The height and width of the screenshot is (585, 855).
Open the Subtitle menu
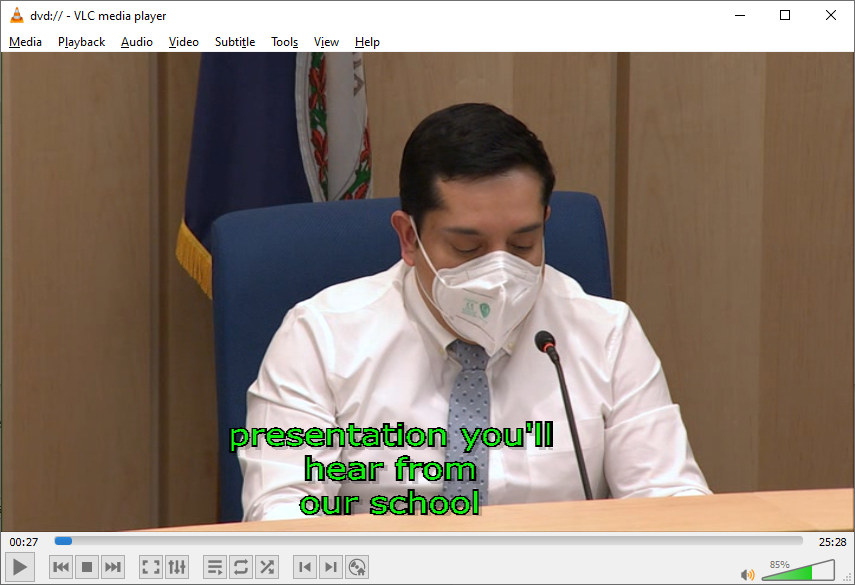(235, 42)
